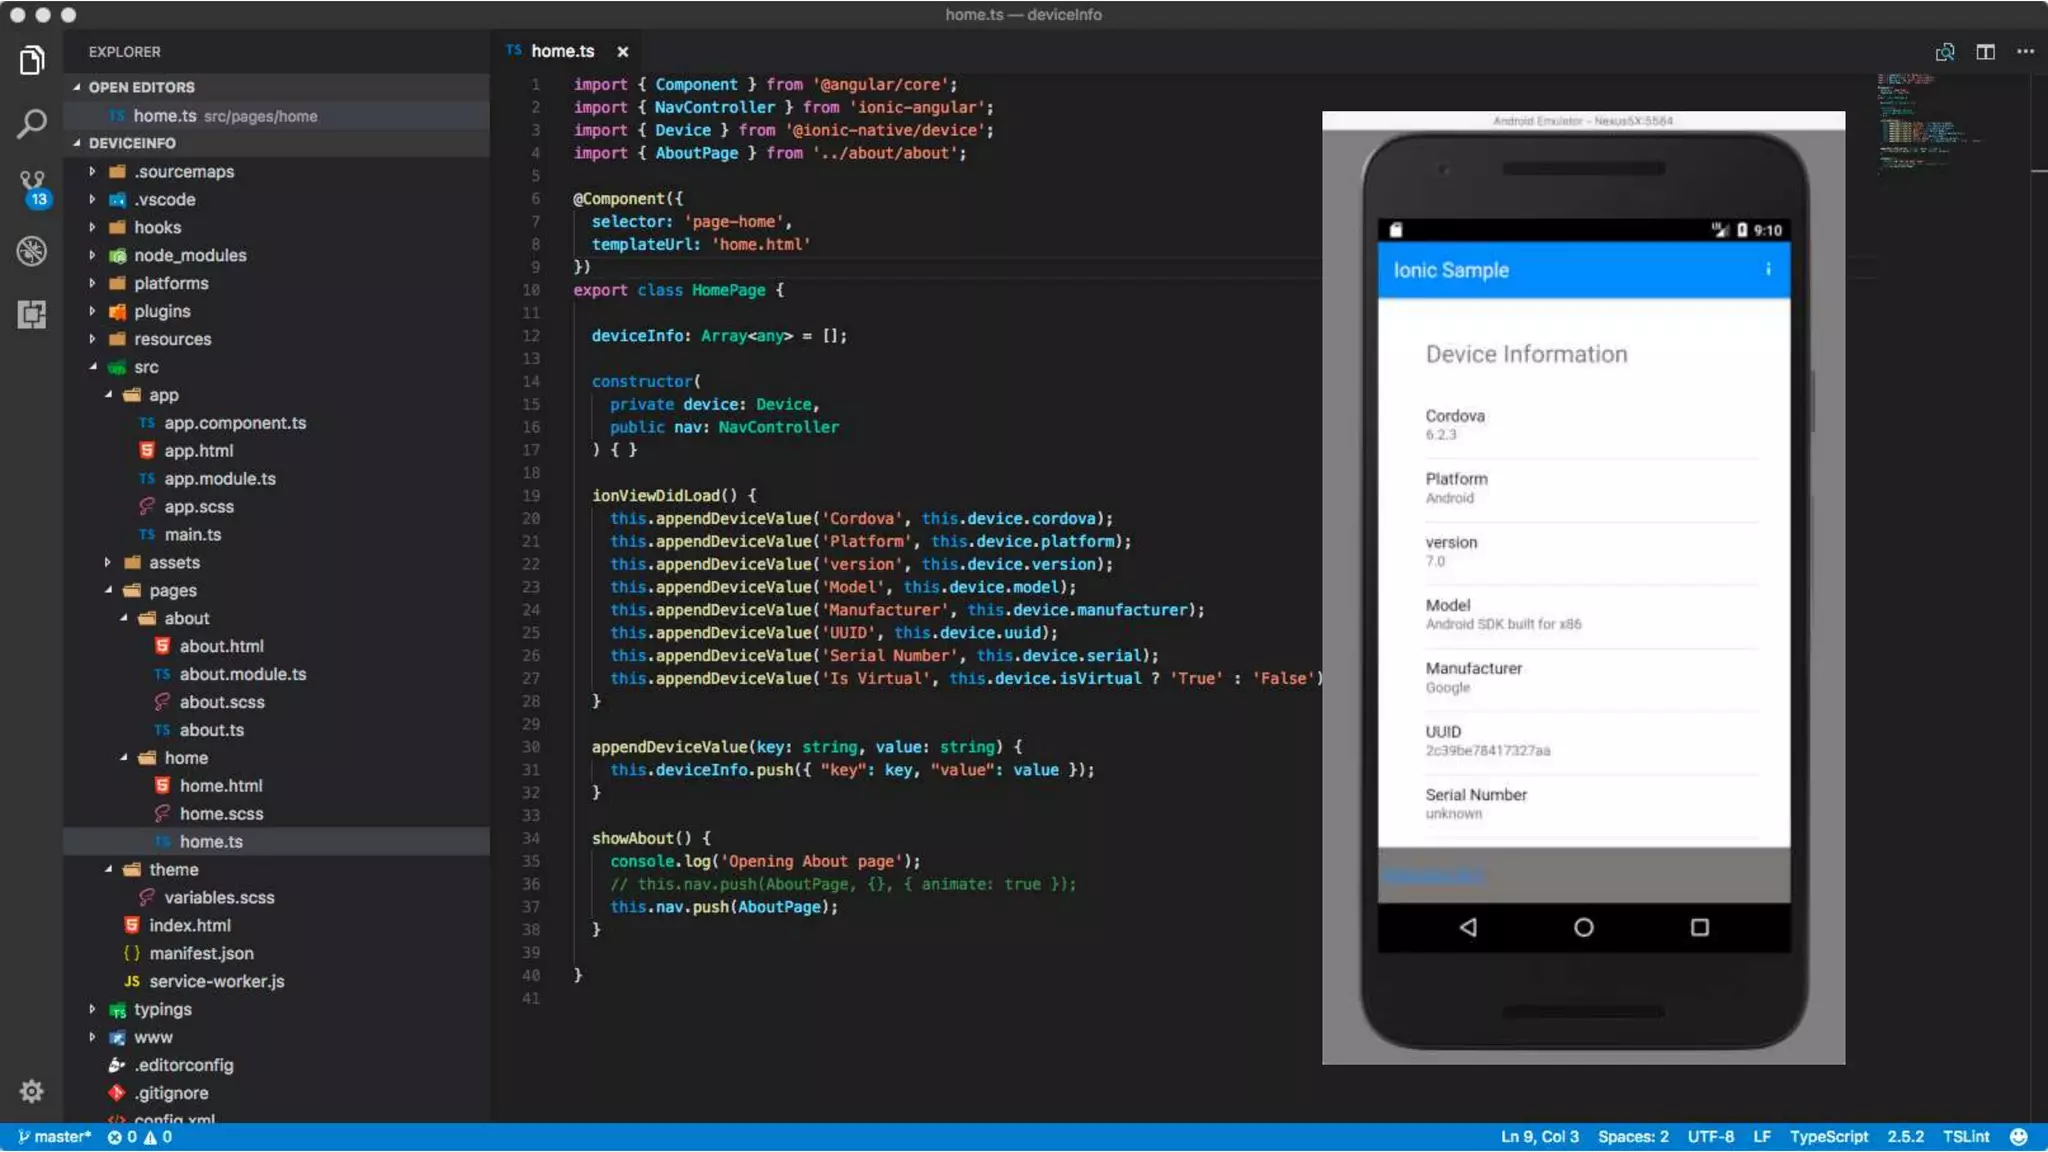The height and width of the screenshot is (1152, 2048).
Task: Select the home.ts editor tab
Action: click(x=561, y=51)
